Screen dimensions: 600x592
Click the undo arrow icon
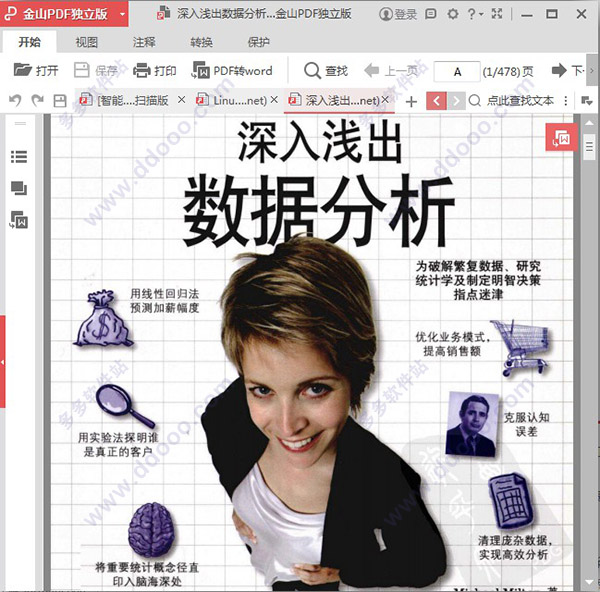click(15, 101)
